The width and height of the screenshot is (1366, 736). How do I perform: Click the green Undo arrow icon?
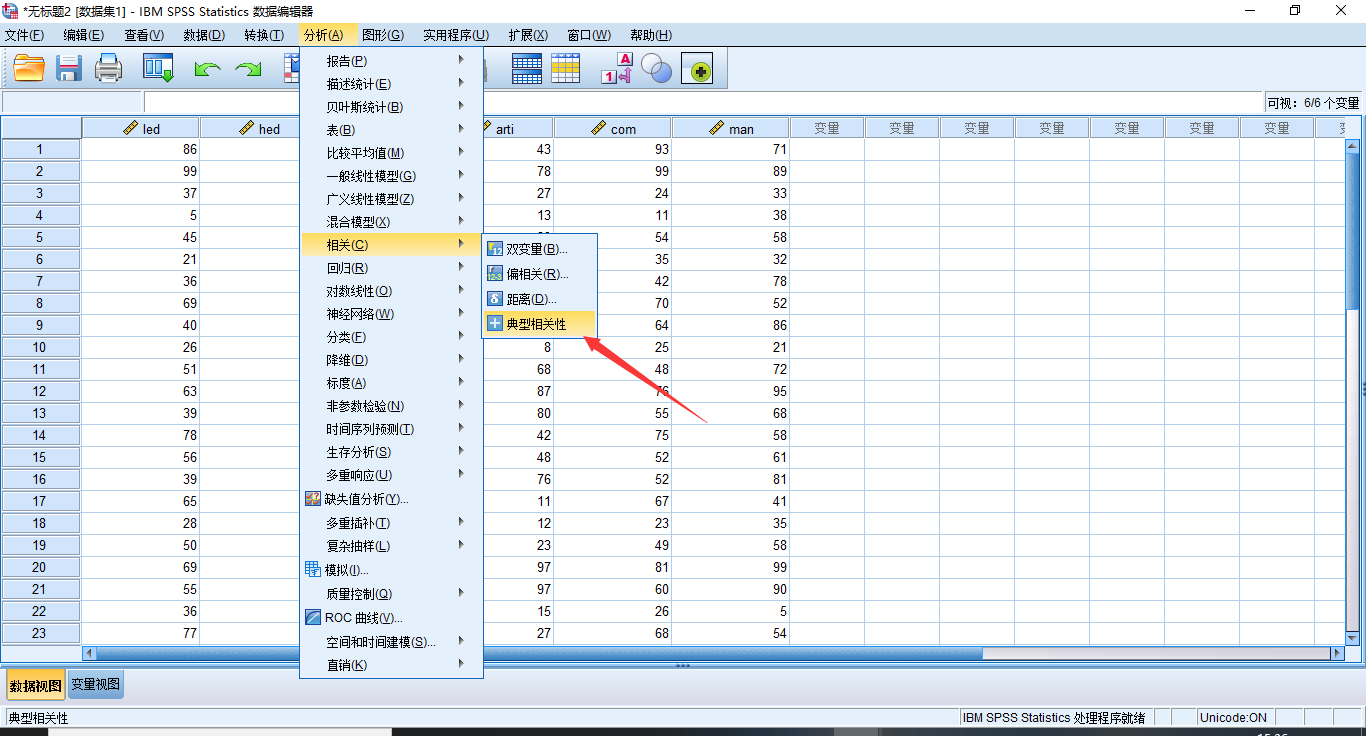click(207, 69)
